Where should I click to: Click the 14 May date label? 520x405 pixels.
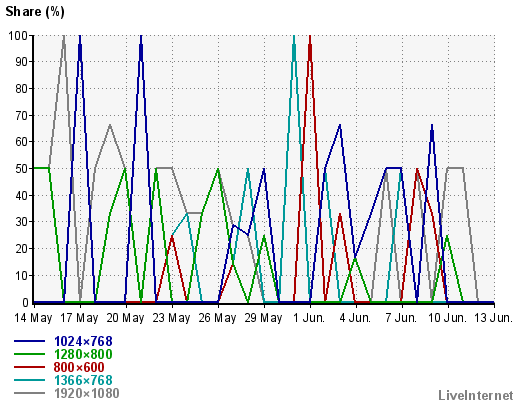[x=33, y=318]
